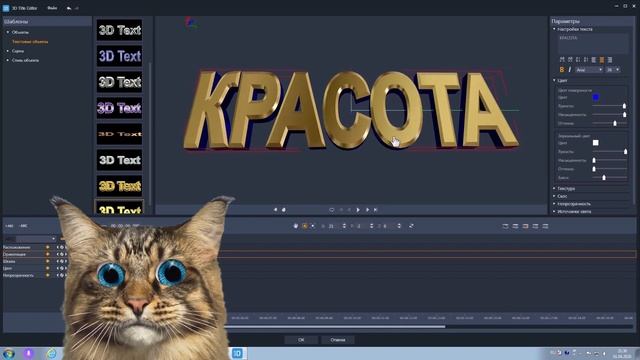Add a keyframe in the Шкала row
The width and height of the screenshot is (640, 360).
[x=62, y=261]
